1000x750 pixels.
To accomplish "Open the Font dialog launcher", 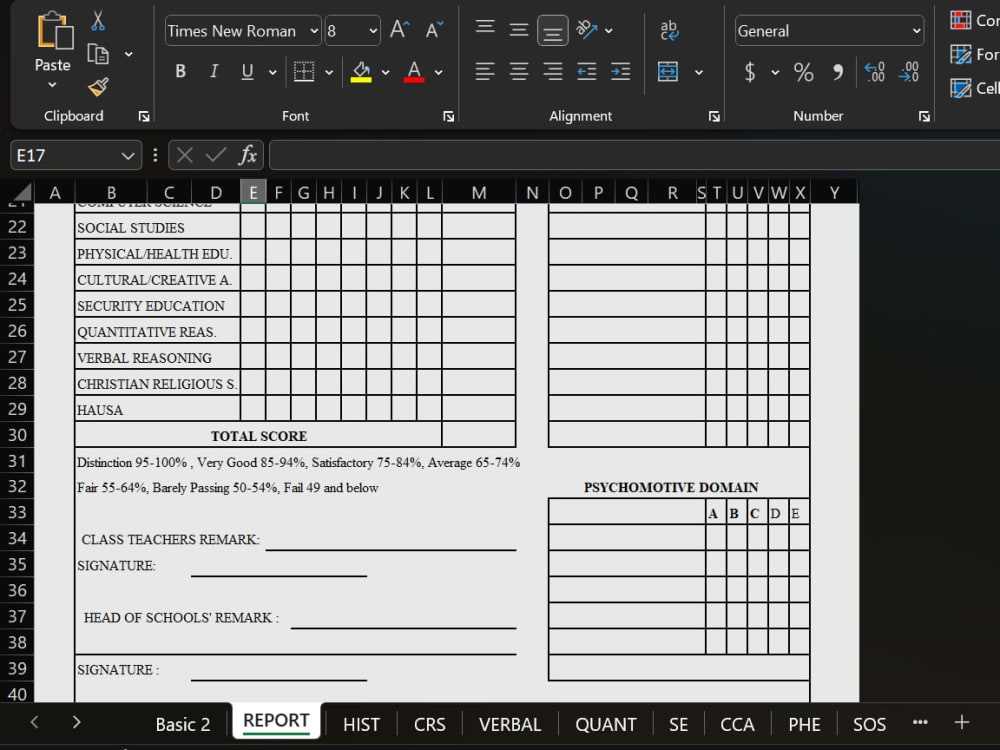I will pyautogui.click(x=449, y=116).
